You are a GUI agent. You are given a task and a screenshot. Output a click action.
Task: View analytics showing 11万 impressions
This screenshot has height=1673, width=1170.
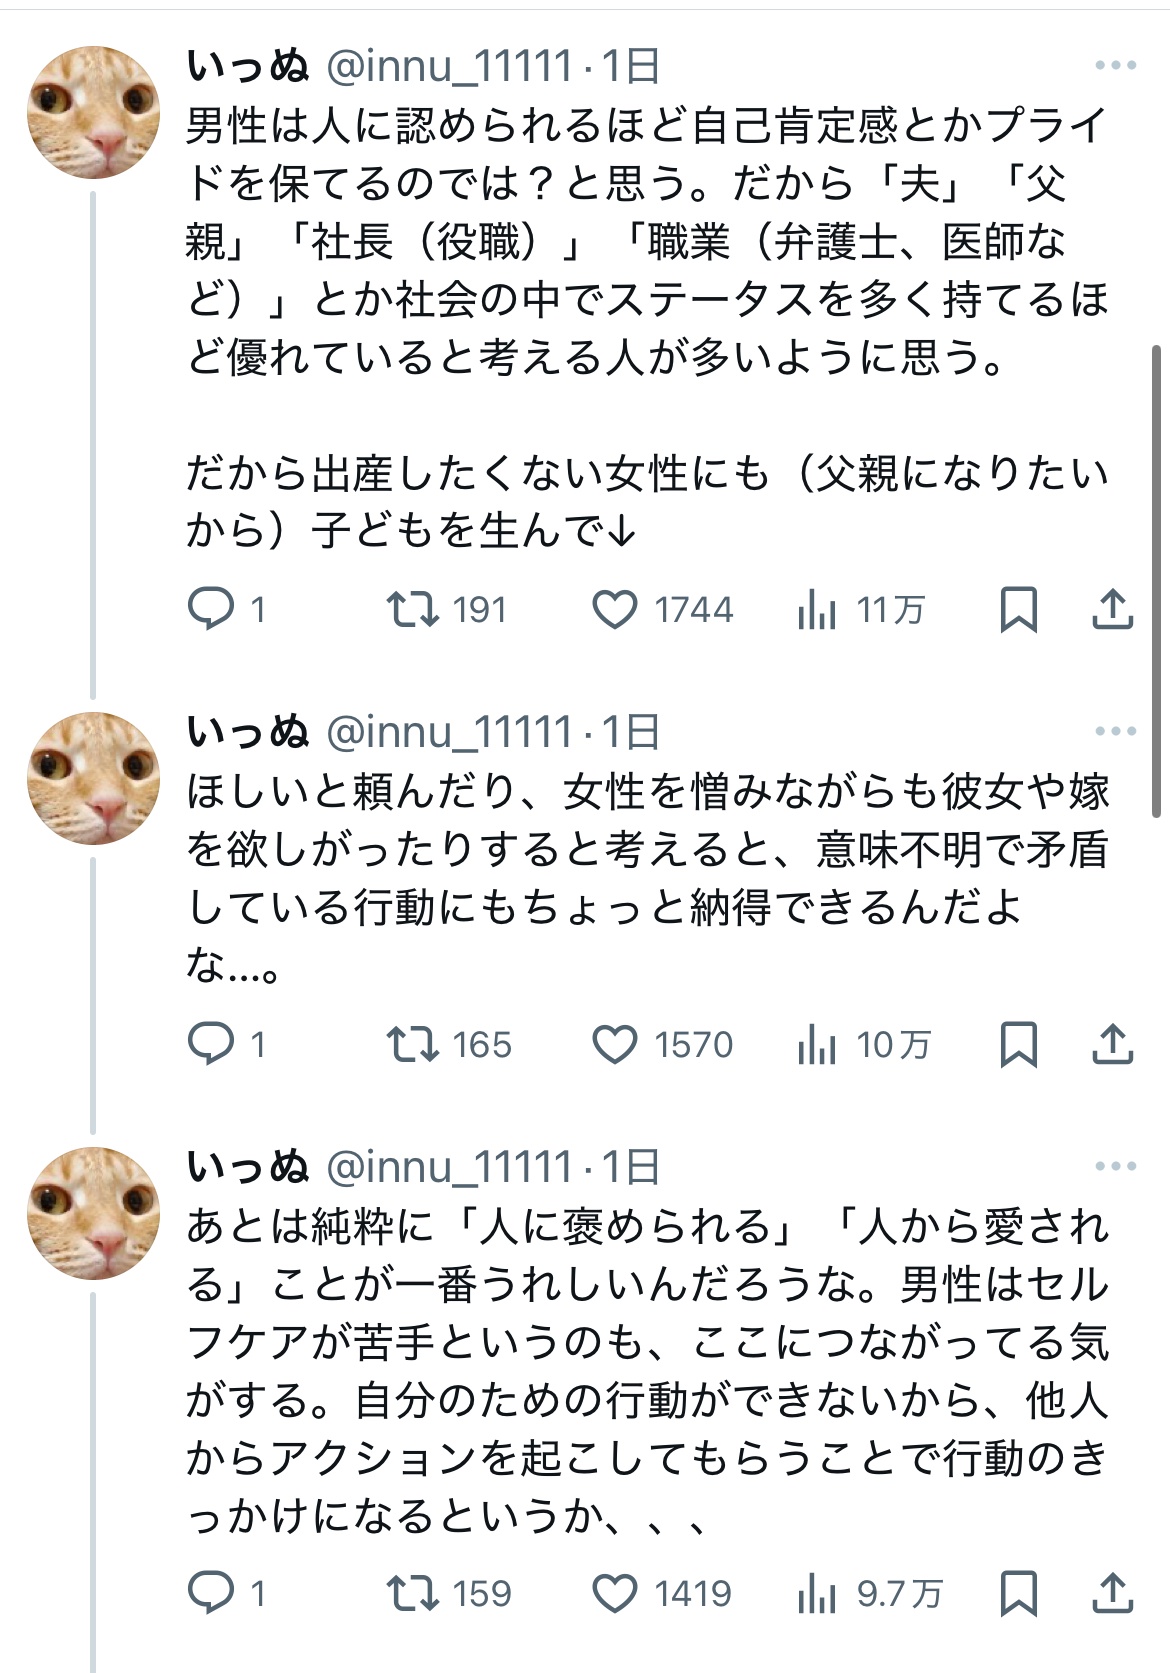(817, 609)
